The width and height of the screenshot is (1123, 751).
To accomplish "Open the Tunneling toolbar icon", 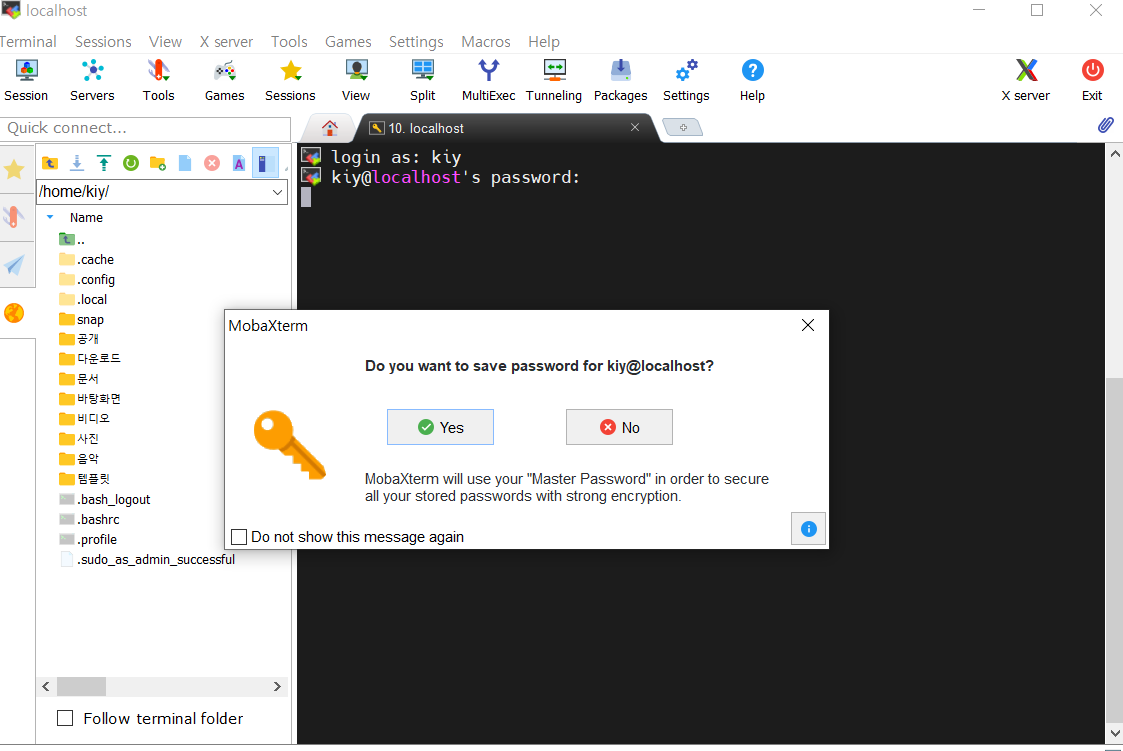I will point(554,81).
